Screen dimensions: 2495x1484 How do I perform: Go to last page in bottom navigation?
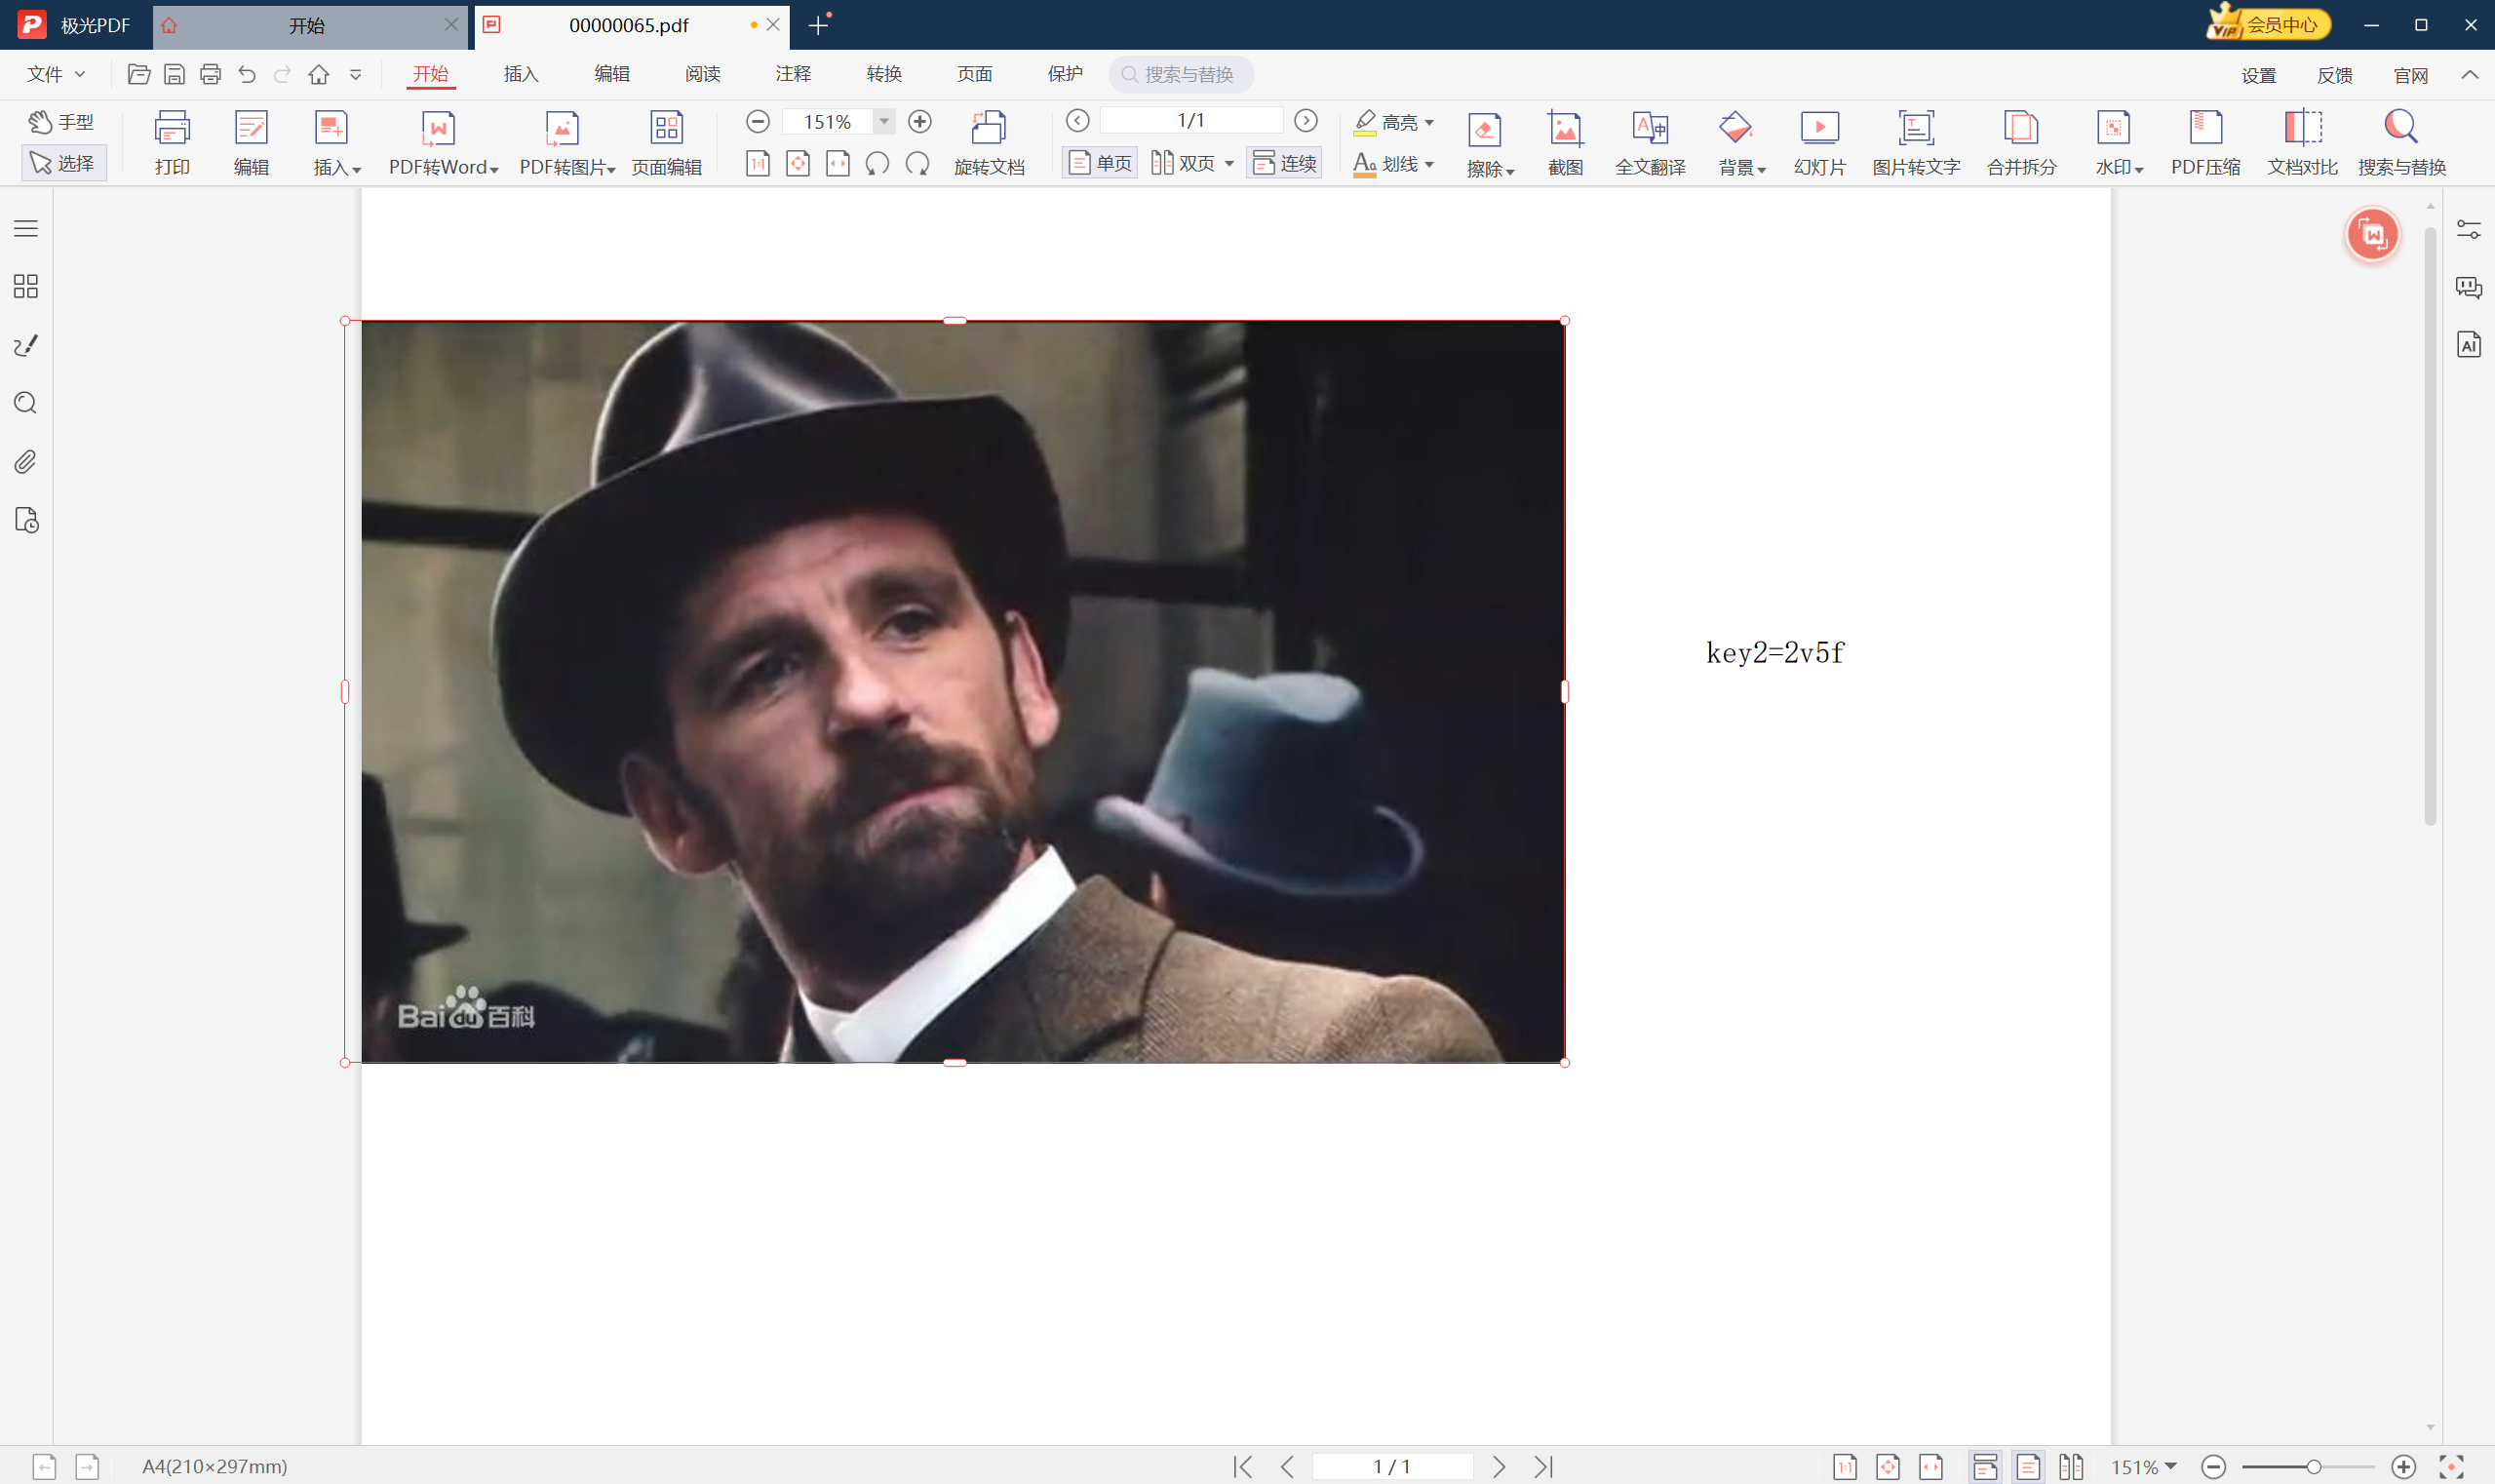(x=1544, y=1466)
